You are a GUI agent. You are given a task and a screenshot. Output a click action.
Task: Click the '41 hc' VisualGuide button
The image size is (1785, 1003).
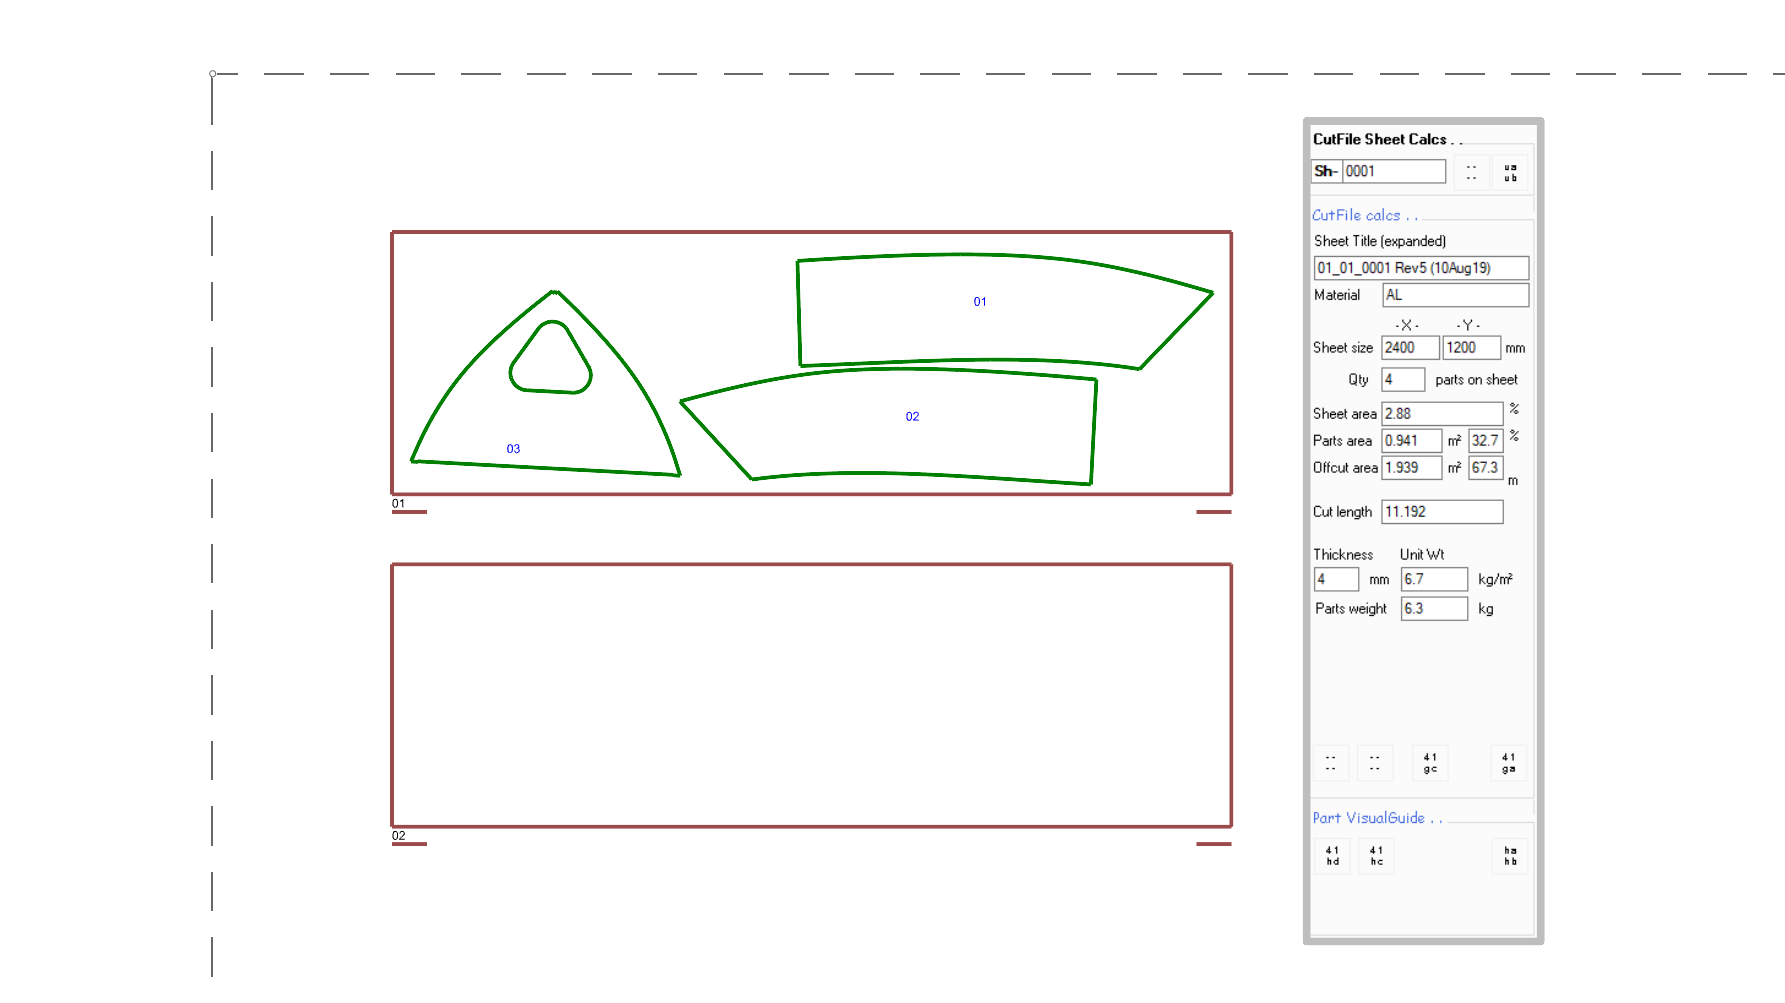[x=1376, y=856]
